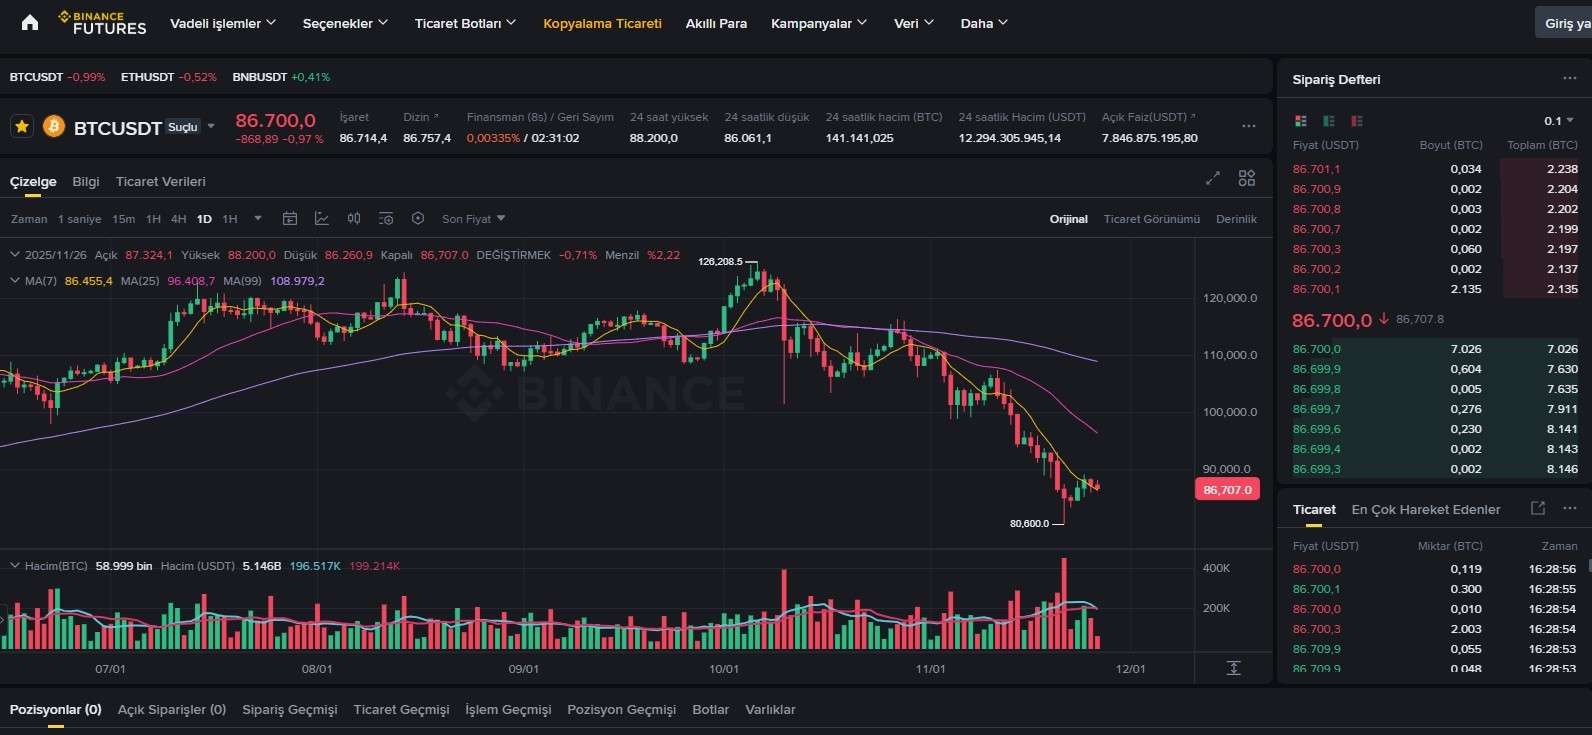The width and height of the screenshot is (1592, 735).
Task: Select the 1 saniye timeframe
Action: point(79,218)
